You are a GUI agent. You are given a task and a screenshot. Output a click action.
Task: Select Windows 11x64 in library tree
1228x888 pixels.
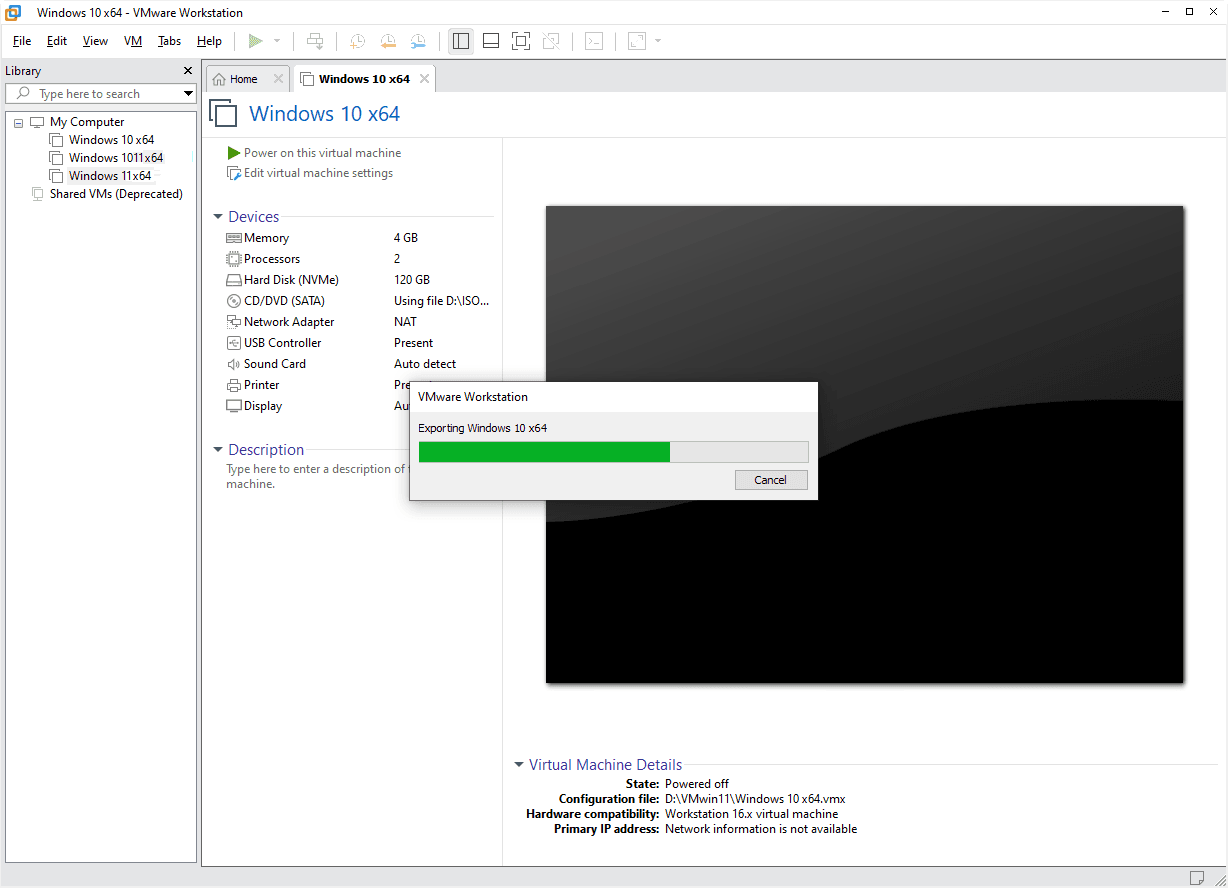click(110, 176)
